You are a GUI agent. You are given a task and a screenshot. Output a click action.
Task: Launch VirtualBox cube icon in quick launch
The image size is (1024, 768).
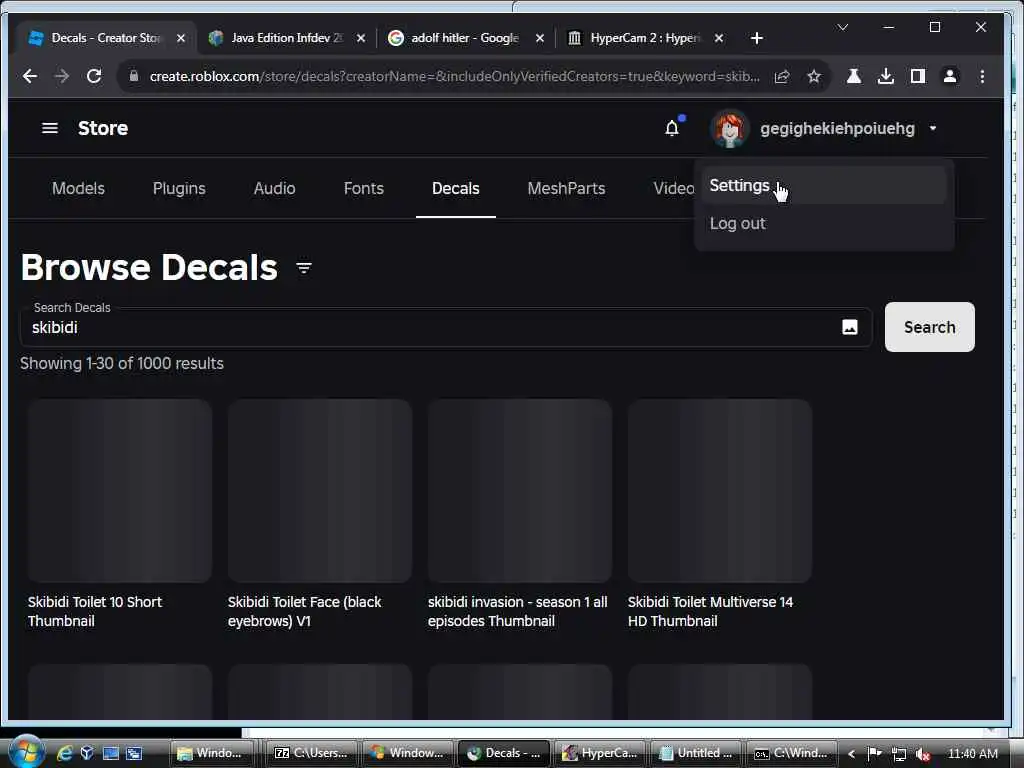87,753
